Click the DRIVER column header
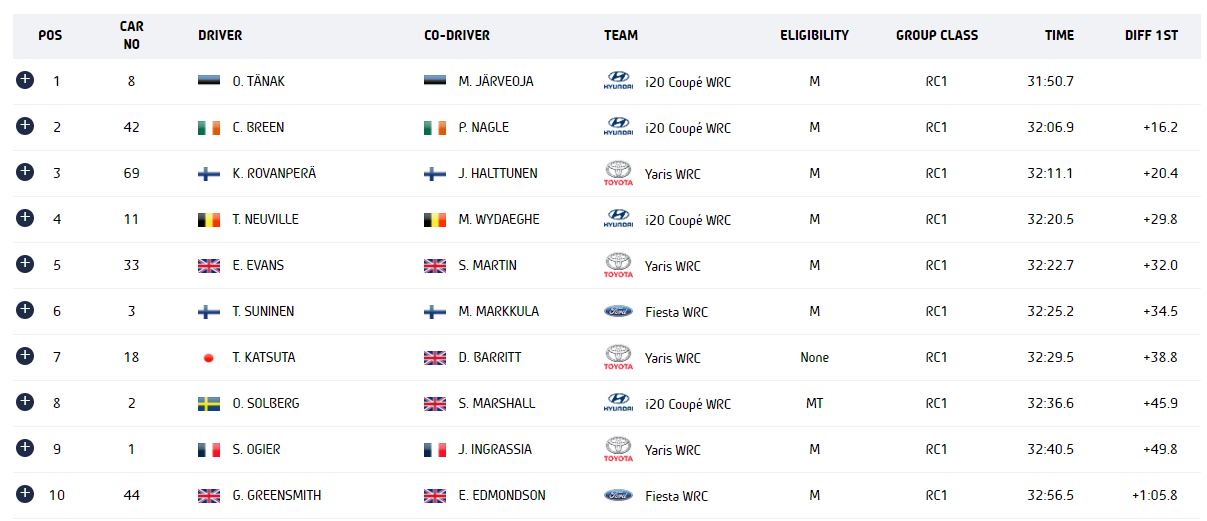The height and width of the screenshot is (521, 1207). pyautogui.click(x=220, y=35)
